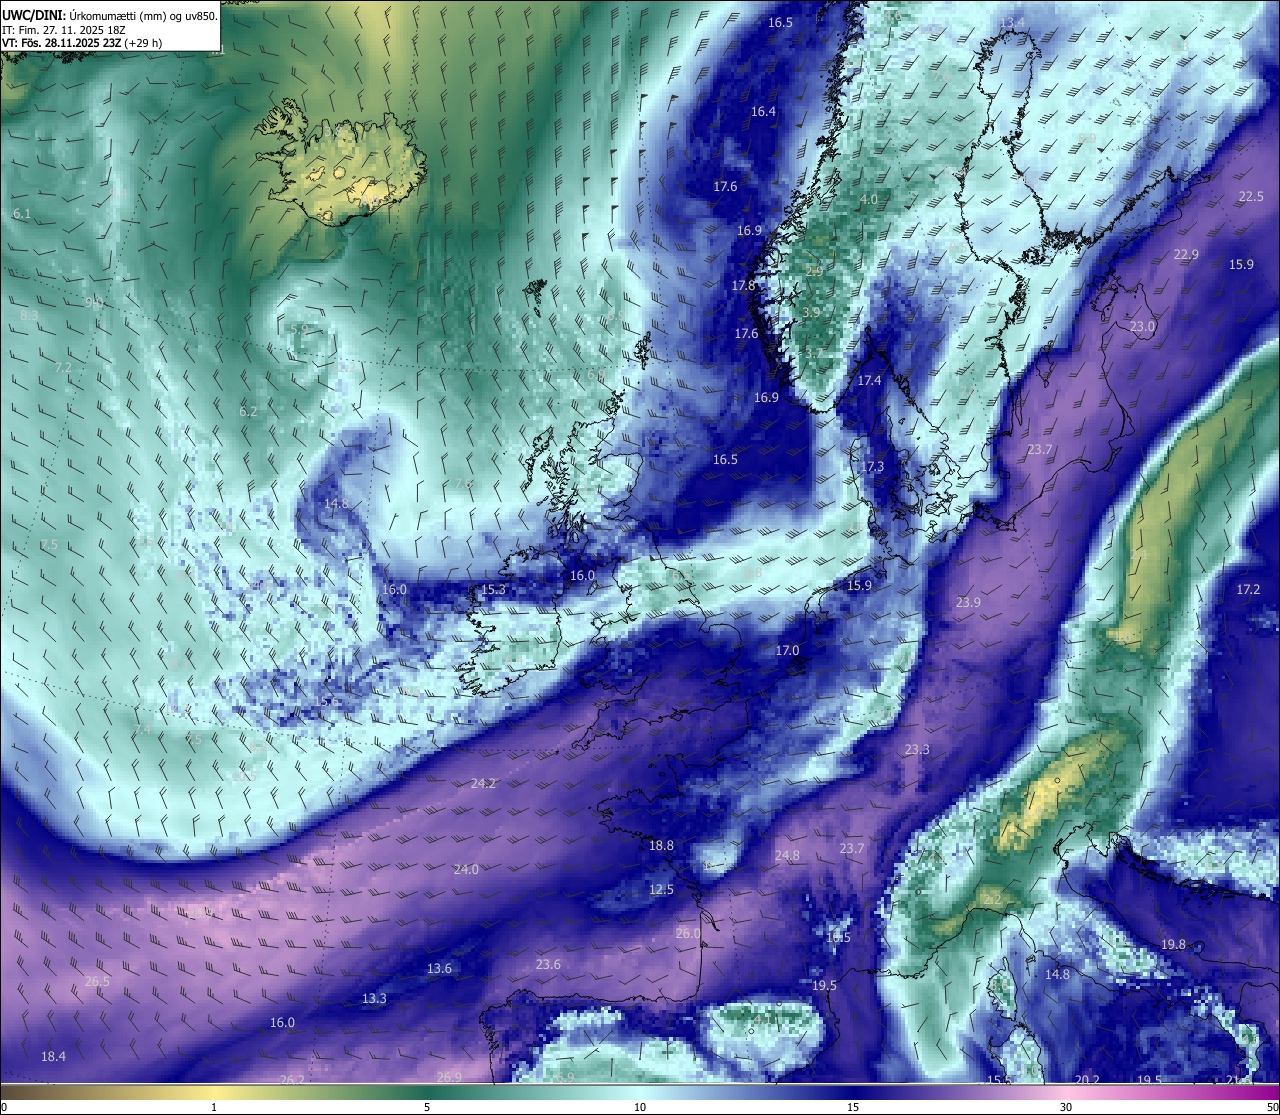1280x1115 pixels.
Task: Click the 22.5 value label
Action: 1251,197
